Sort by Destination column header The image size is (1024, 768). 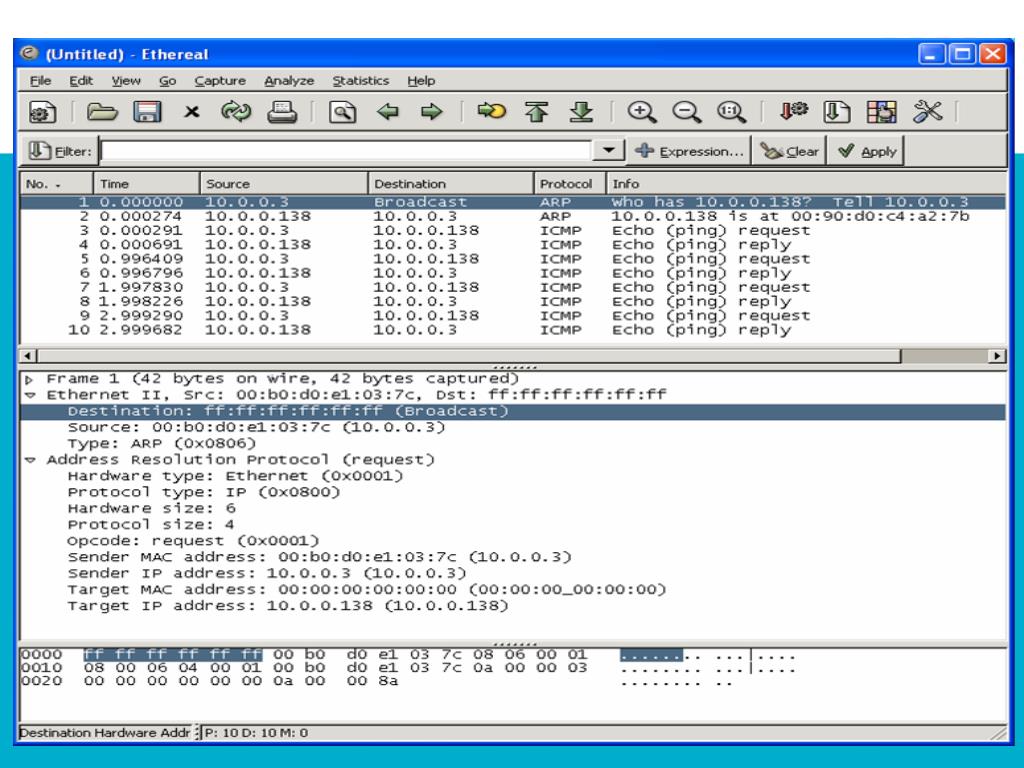coord(451,184)
